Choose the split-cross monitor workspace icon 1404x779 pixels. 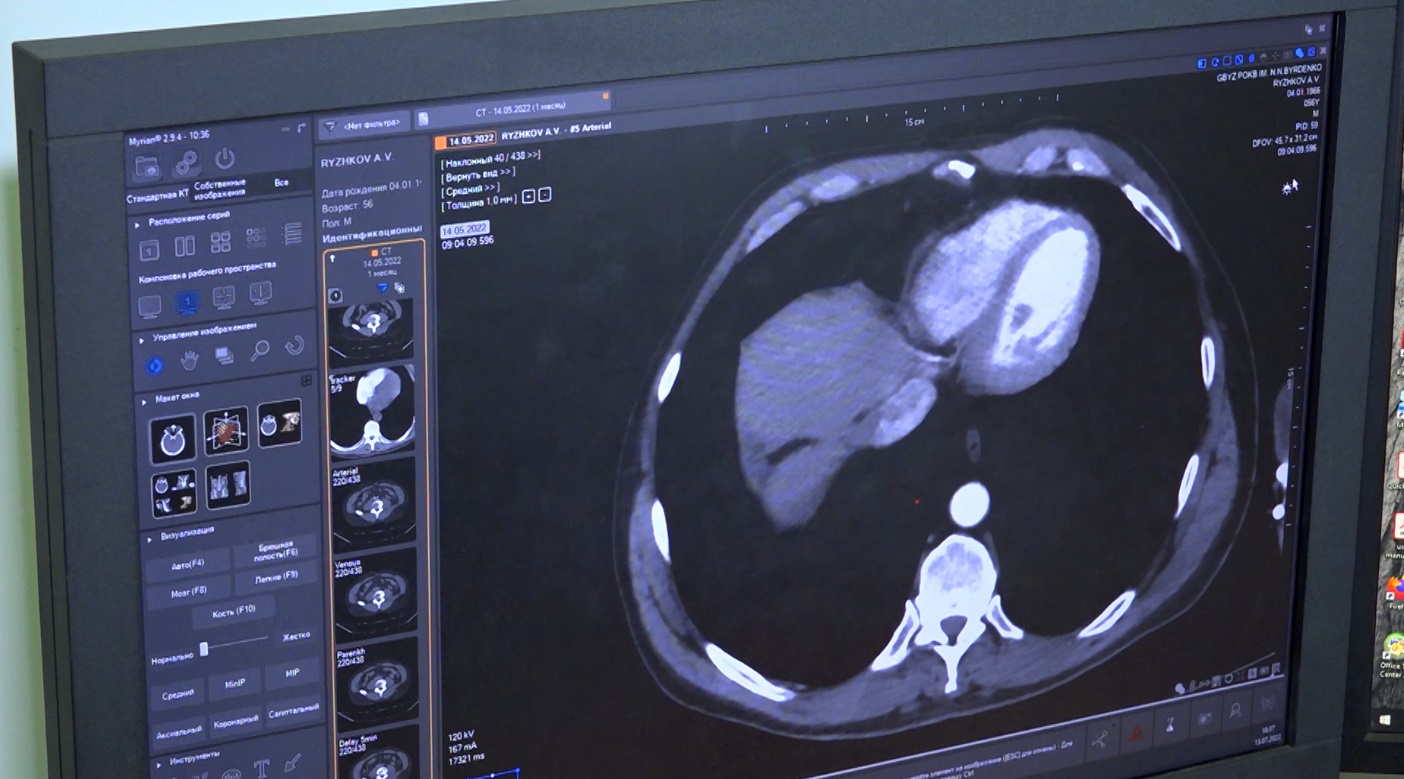(224, 297)
